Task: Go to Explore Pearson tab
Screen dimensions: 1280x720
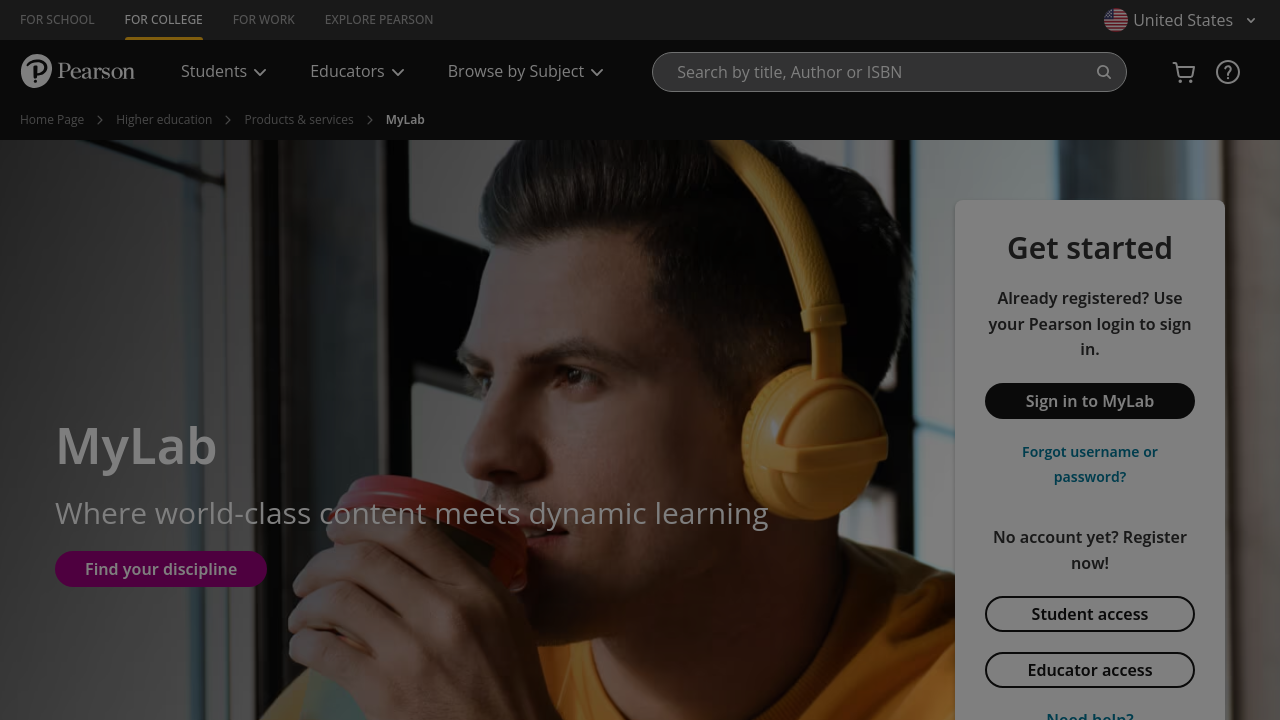Action: [379, 20]
